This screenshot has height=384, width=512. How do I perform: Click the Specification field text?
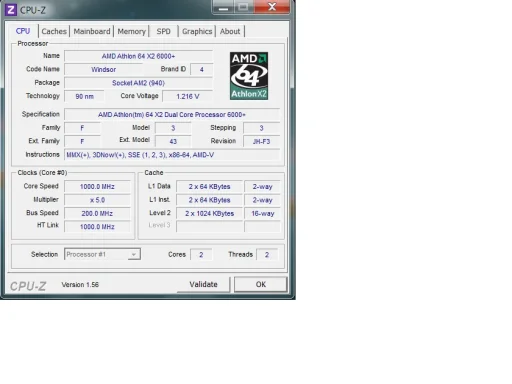point(172,114)
